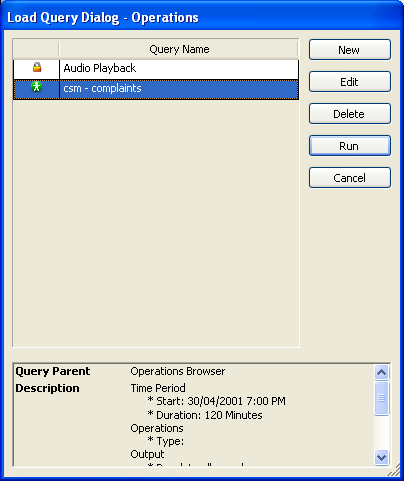Click the description panel's scroll down arrow
Screen dimensions: 404x481
coord(381,457)
